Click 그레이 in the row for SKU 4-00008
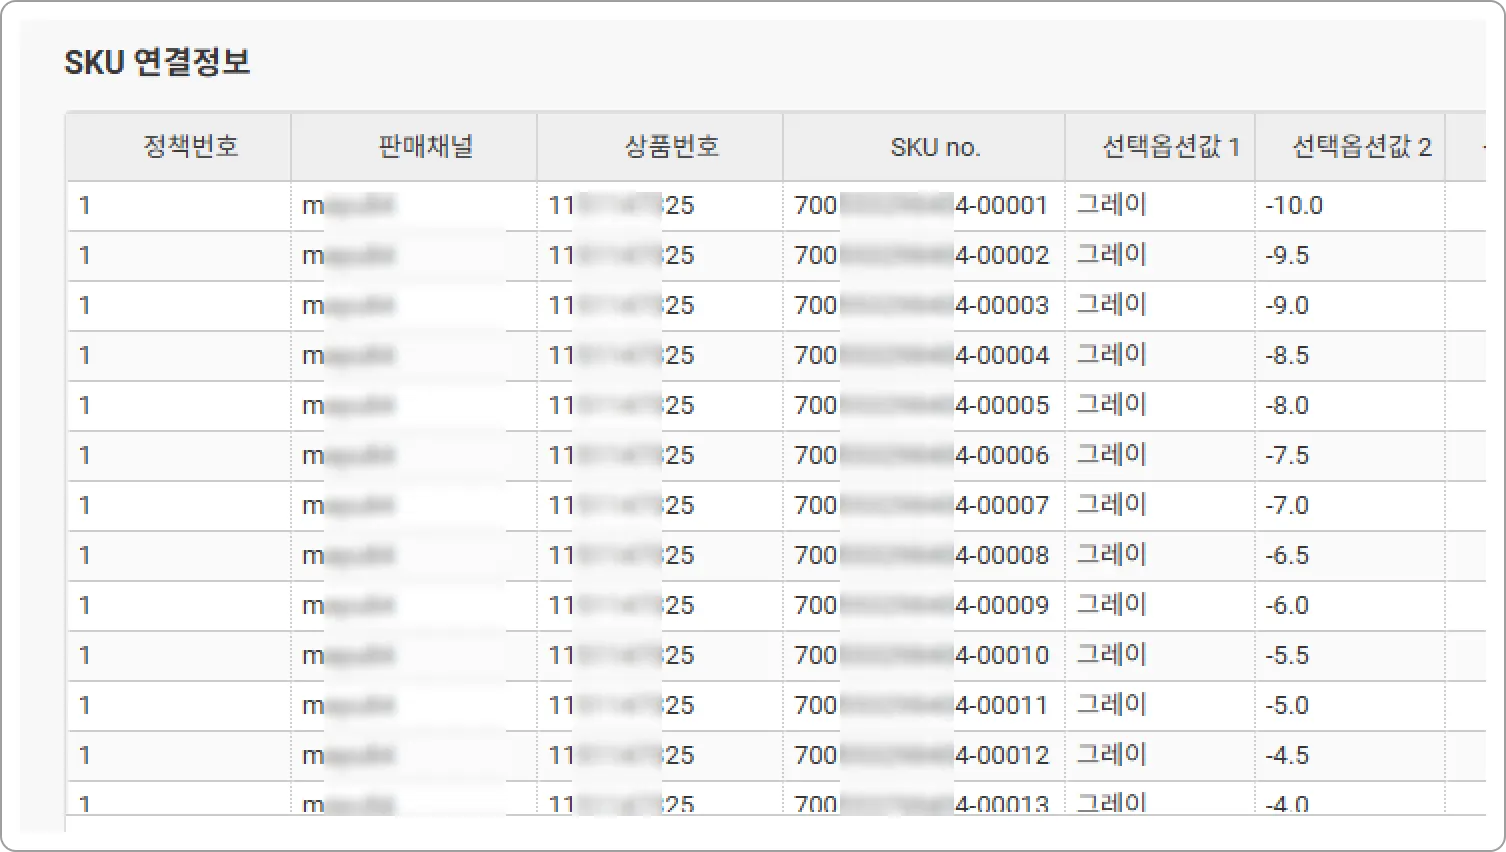This screenshot has width=1506, height=852. 1111,555
